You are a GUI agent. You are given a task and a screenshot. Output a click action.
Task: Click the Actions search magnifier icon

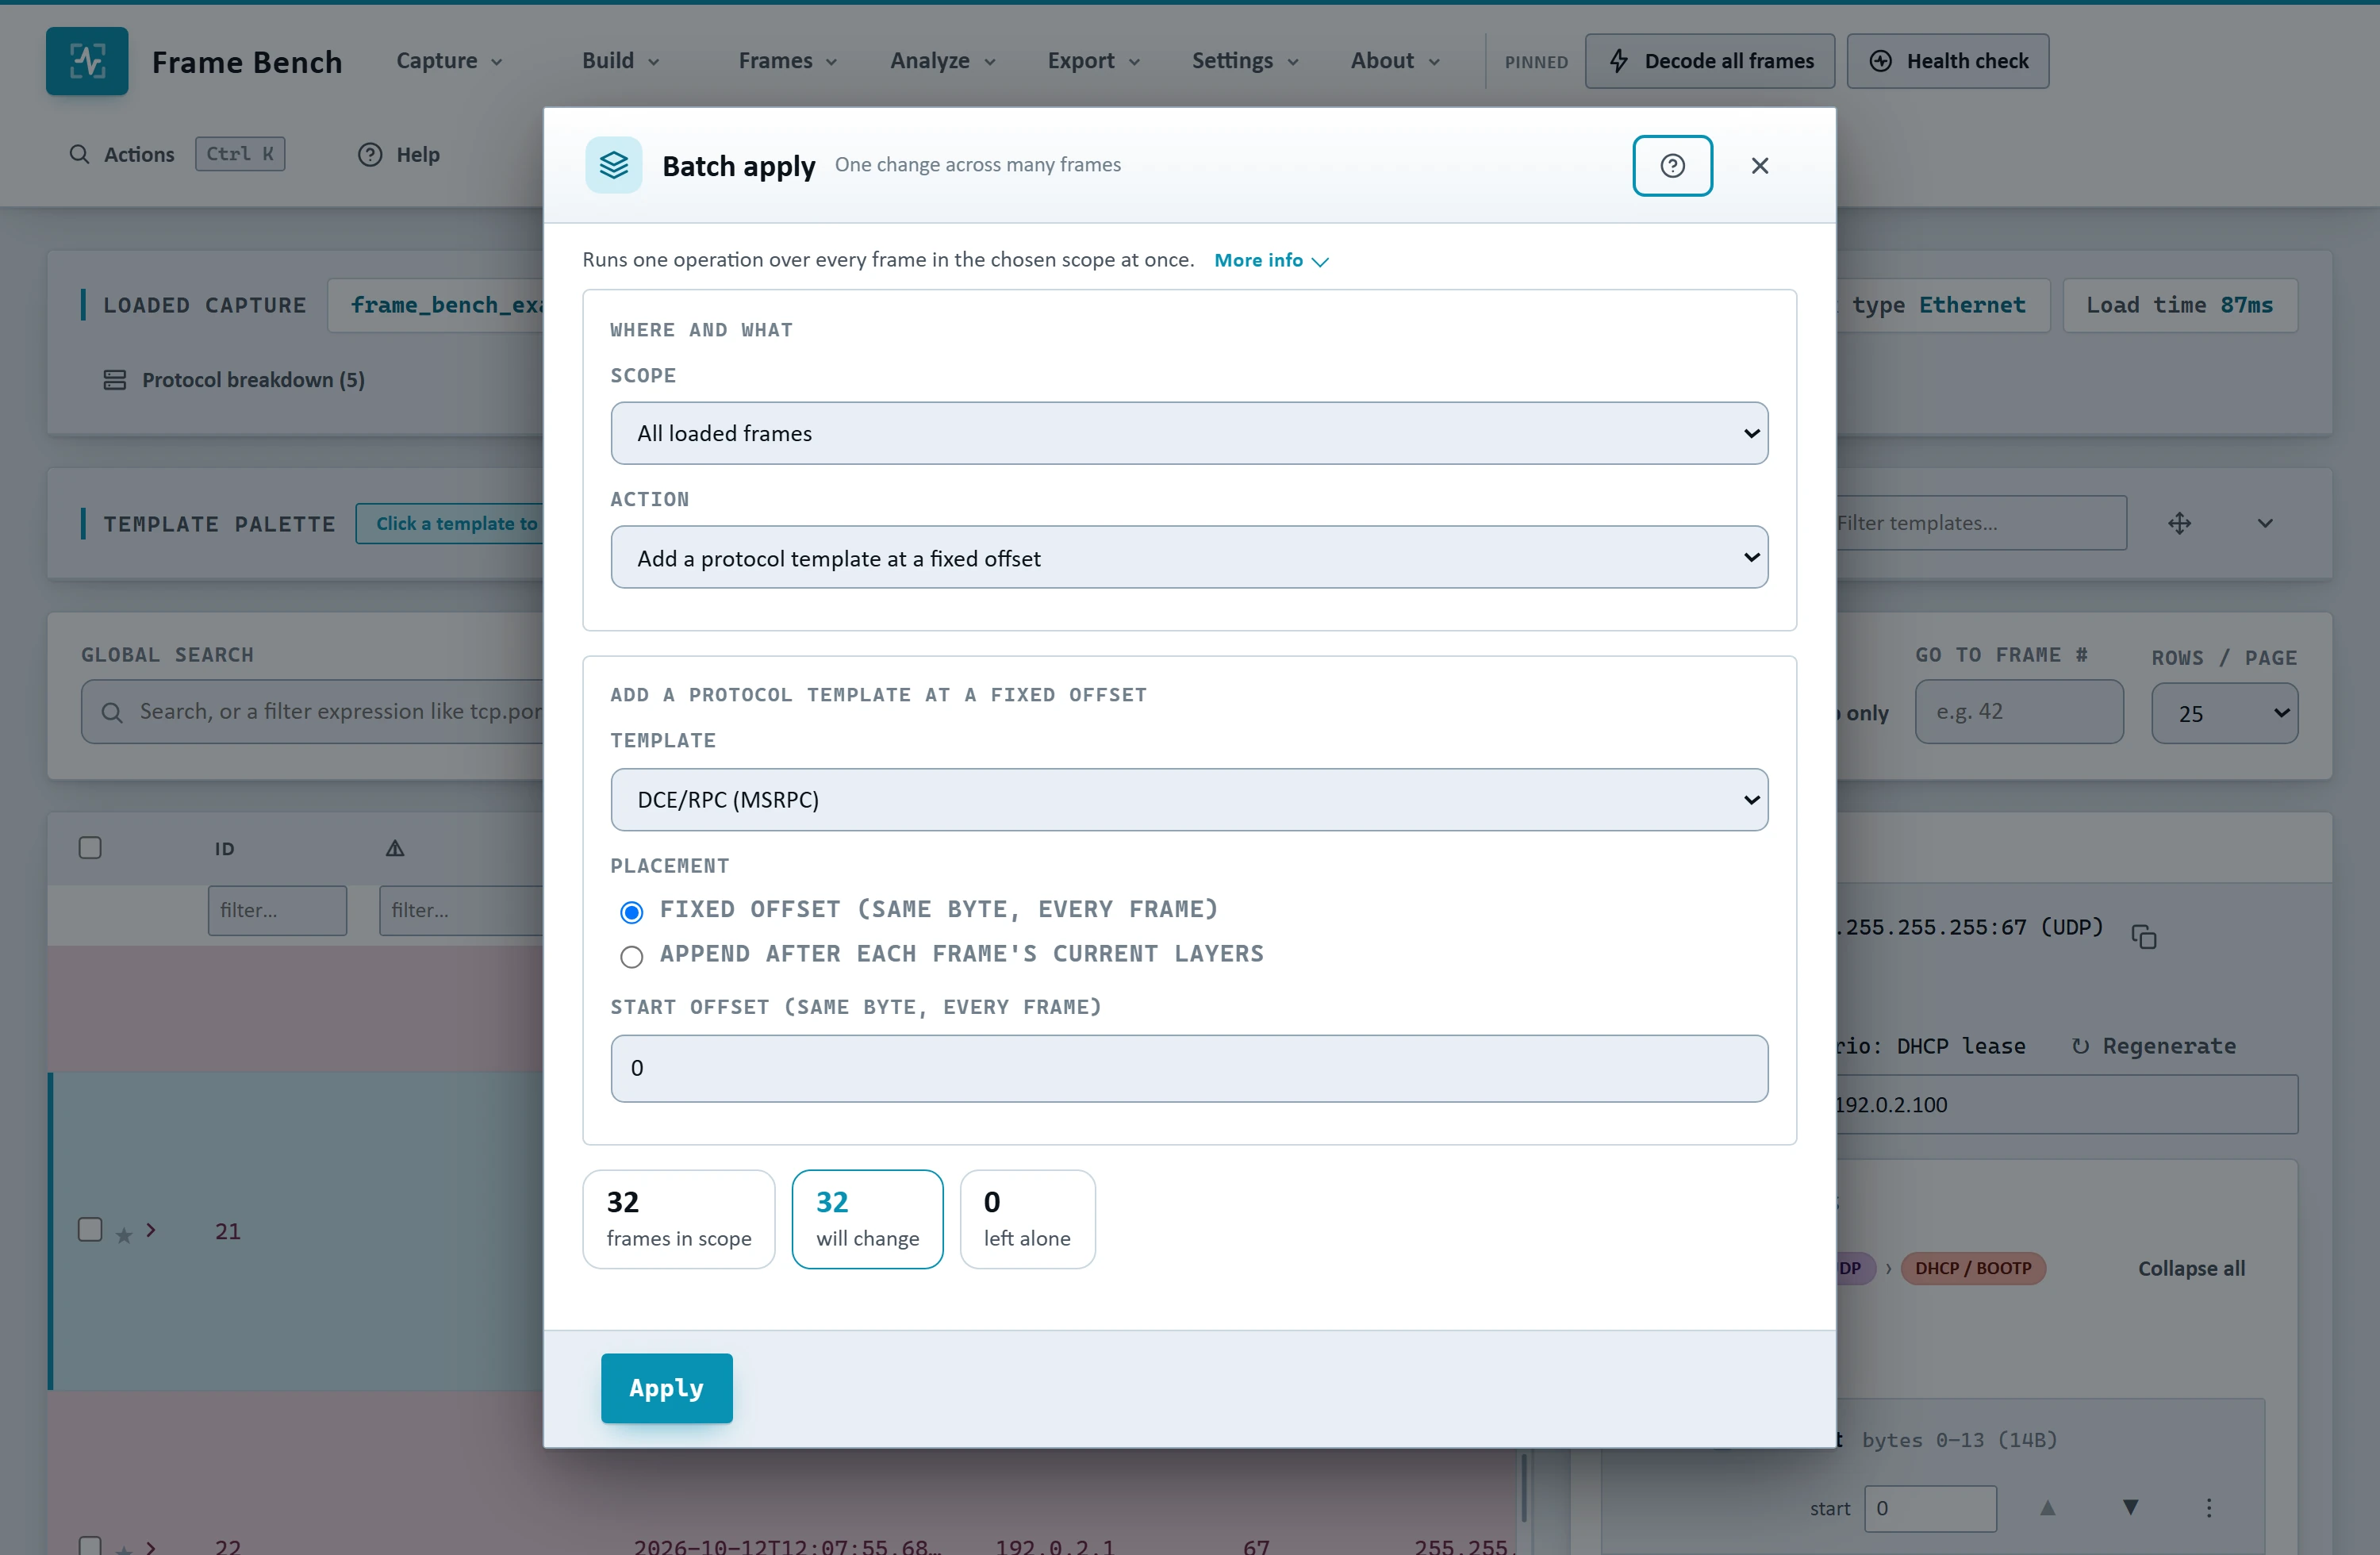tap(79, 154)
